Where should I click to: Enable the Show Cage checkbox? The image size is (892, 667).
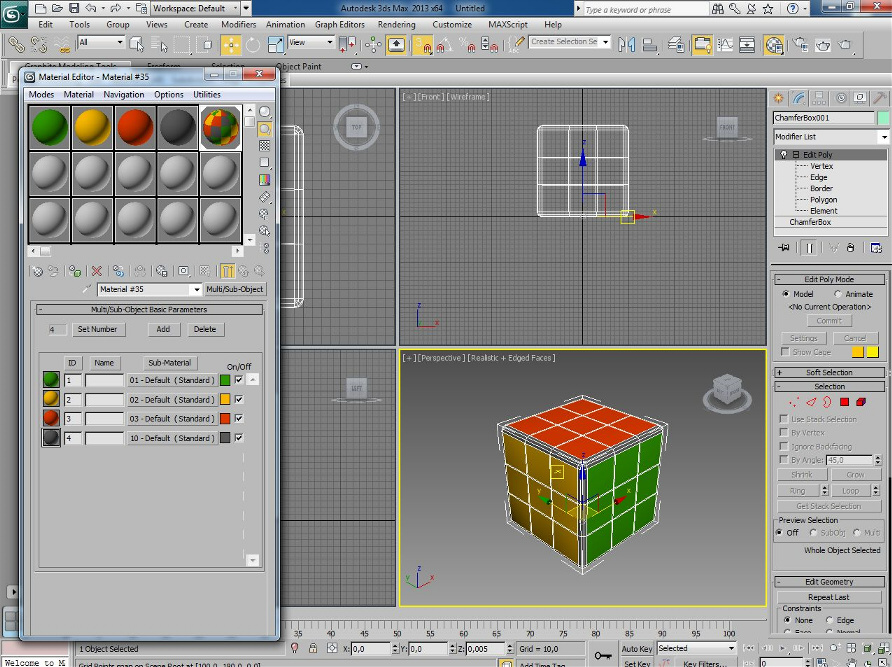785,352
